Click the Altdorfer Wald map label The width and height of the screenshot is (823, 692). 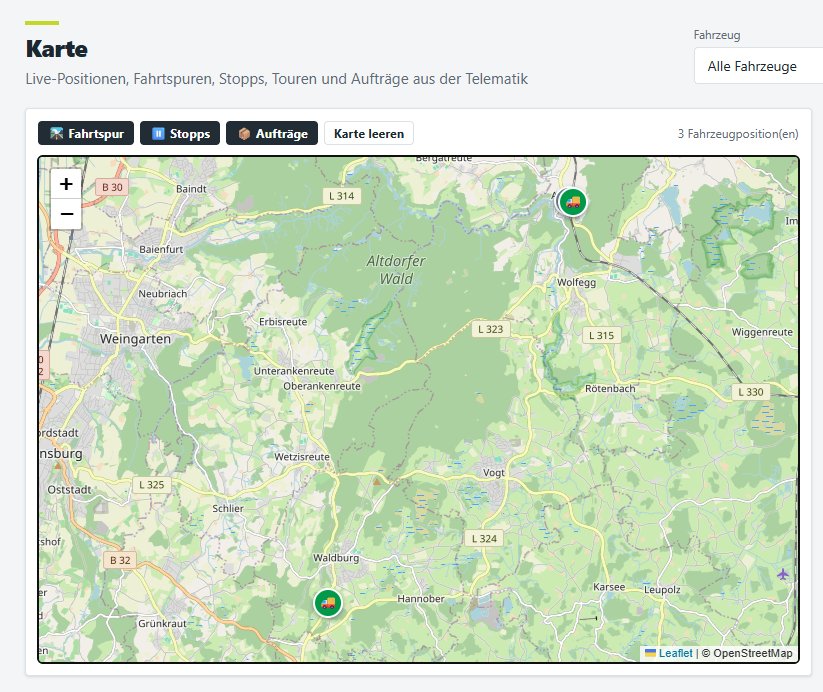[x=396, y=270]
